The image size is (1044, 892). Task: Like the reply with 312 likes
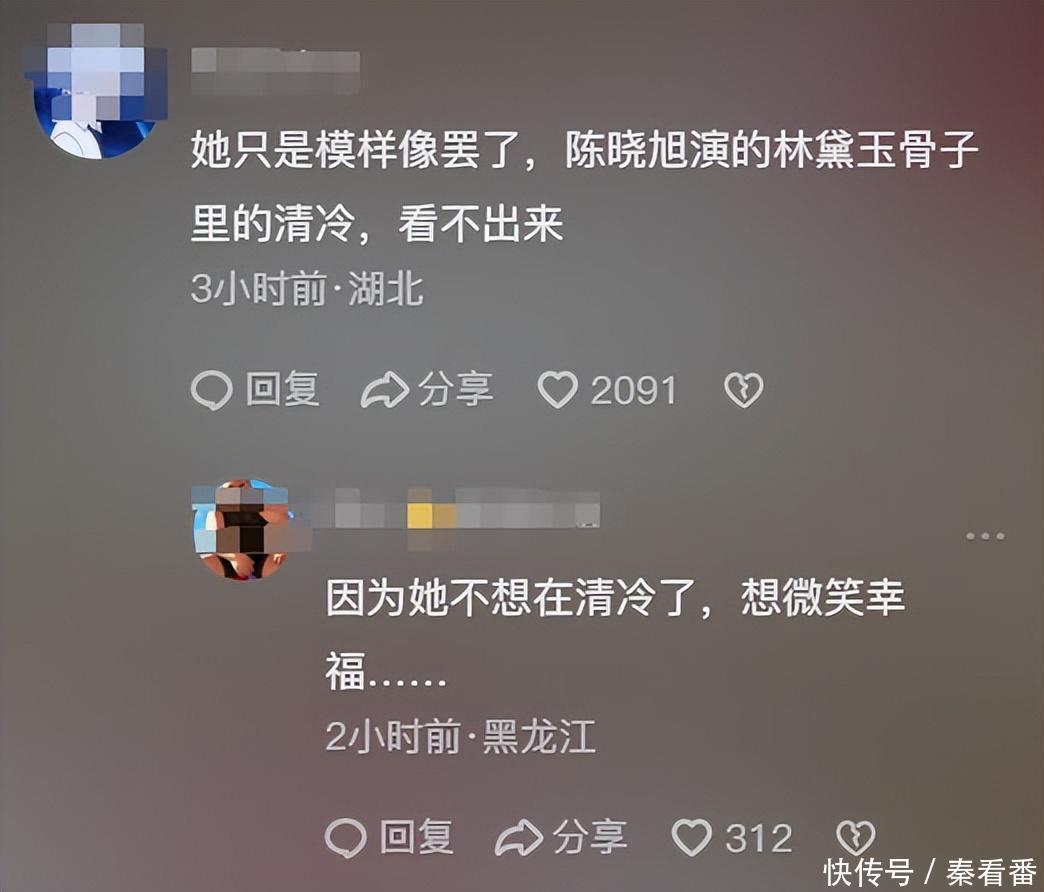(x=692, y=837)
